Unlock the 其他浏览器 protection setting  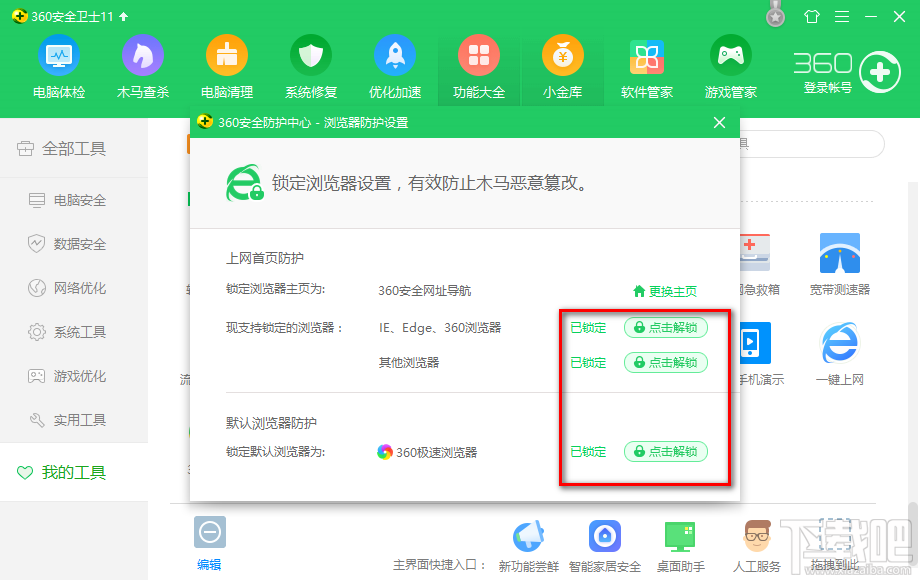[666, 362]
